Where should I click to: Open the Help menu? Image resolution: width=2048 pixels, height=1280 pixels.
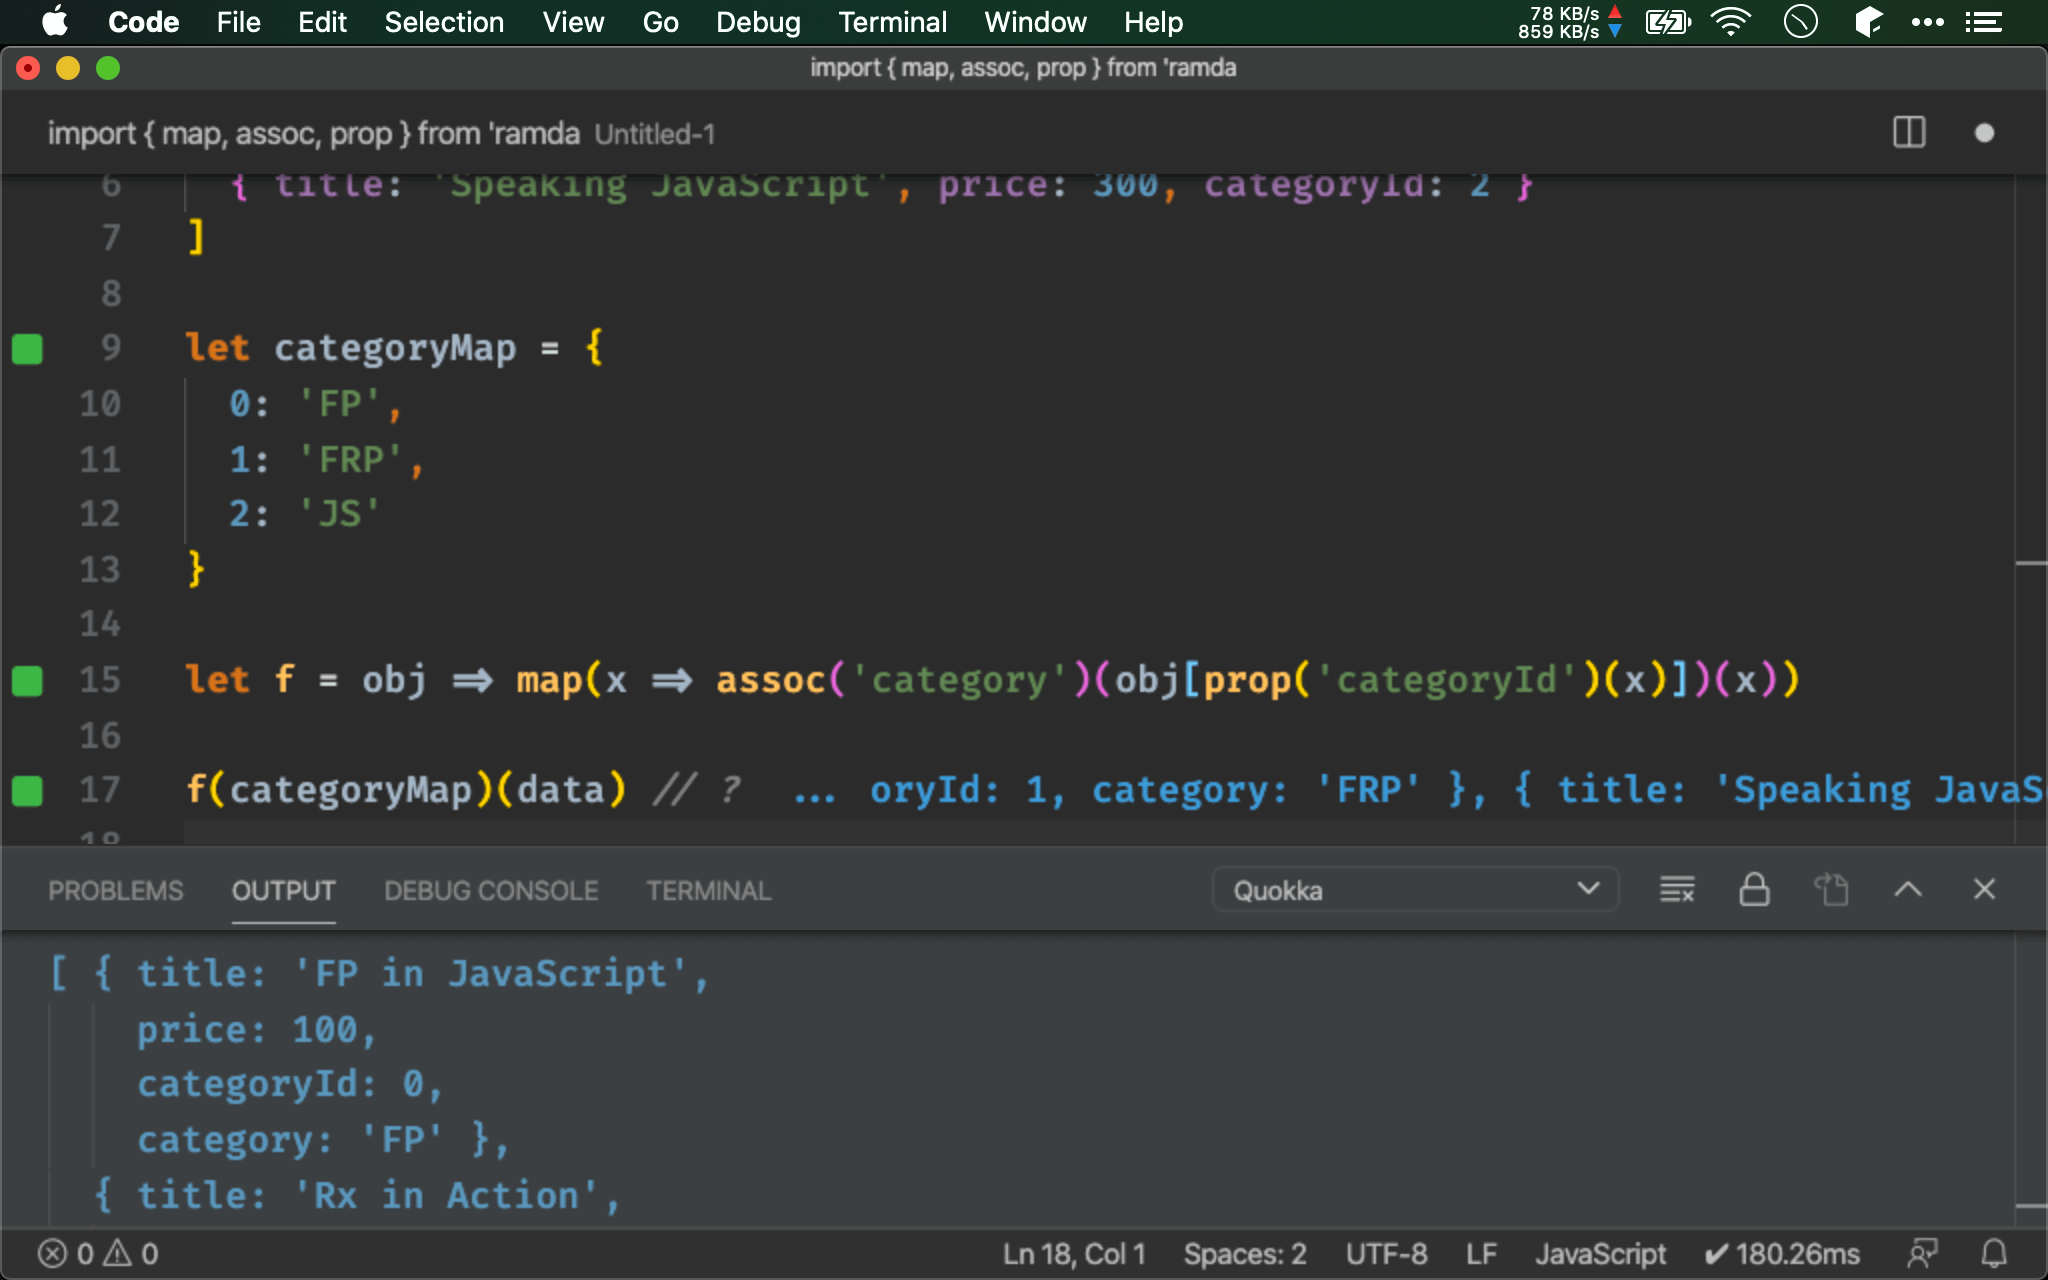click(1153, 21)
